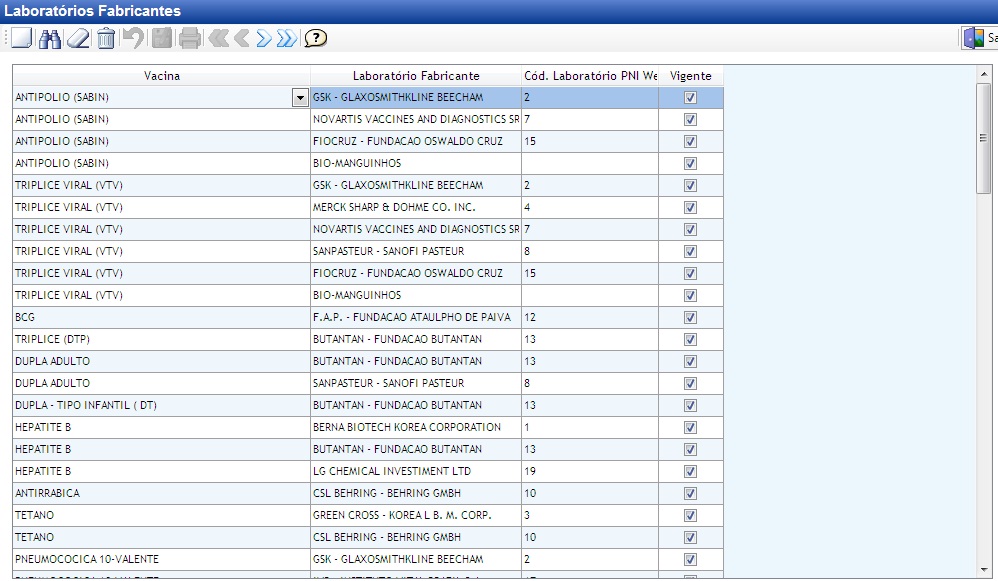
Task: Toggle Vigente for PNEUMOCOCICA 10-VALENTE GSK row
Action: click(x=690, y=559)
